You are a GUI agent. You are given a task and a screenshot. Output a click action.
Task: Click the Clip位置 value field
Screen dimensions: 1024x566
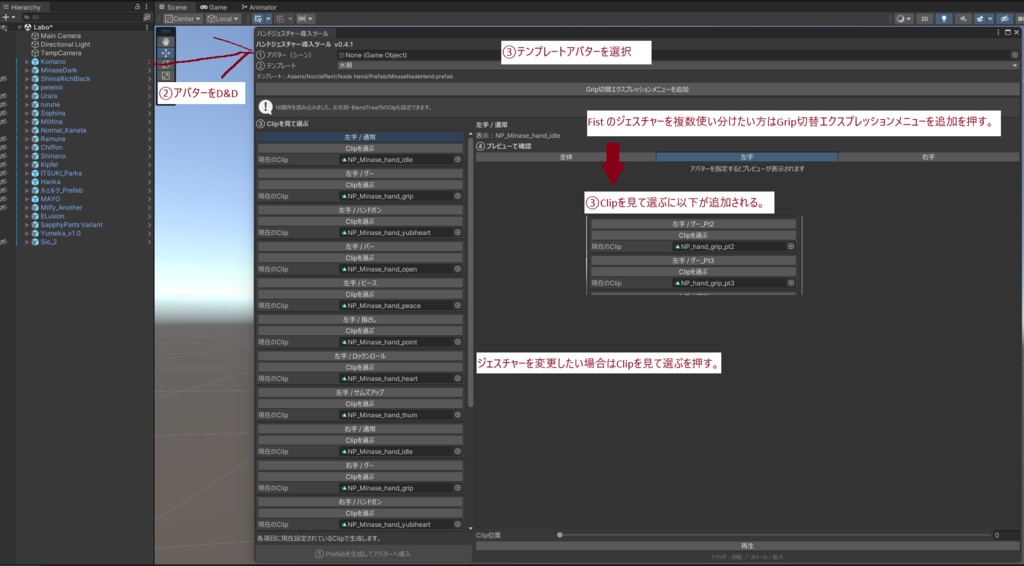click(1005, 535)
